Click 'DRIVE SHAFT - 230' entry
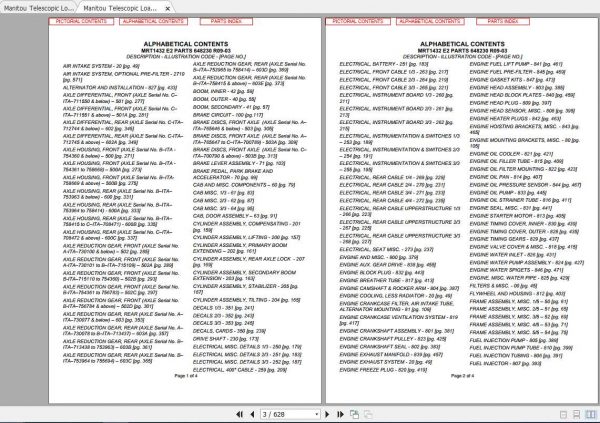 click(226, 339)
